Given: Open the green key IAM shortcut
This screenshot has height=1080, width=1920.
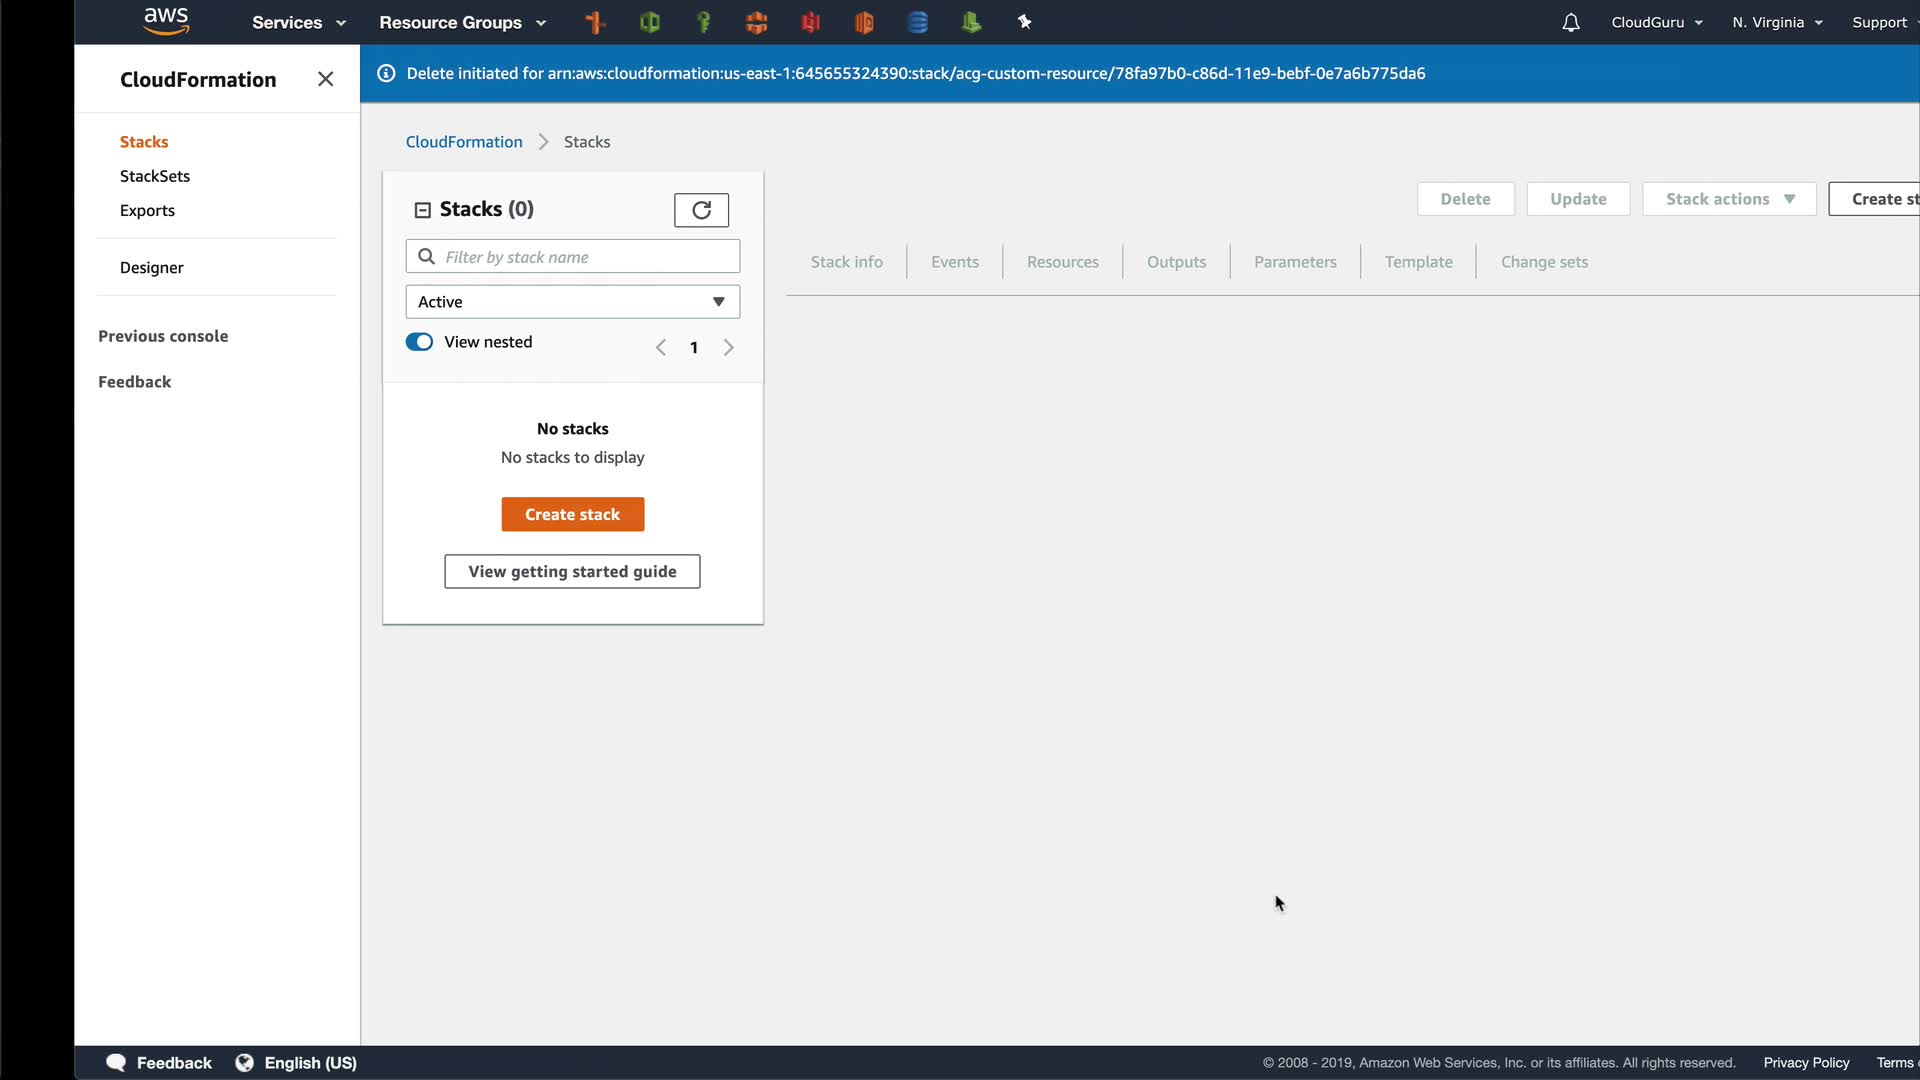Looking at the screenshot, I should (703, 22).
